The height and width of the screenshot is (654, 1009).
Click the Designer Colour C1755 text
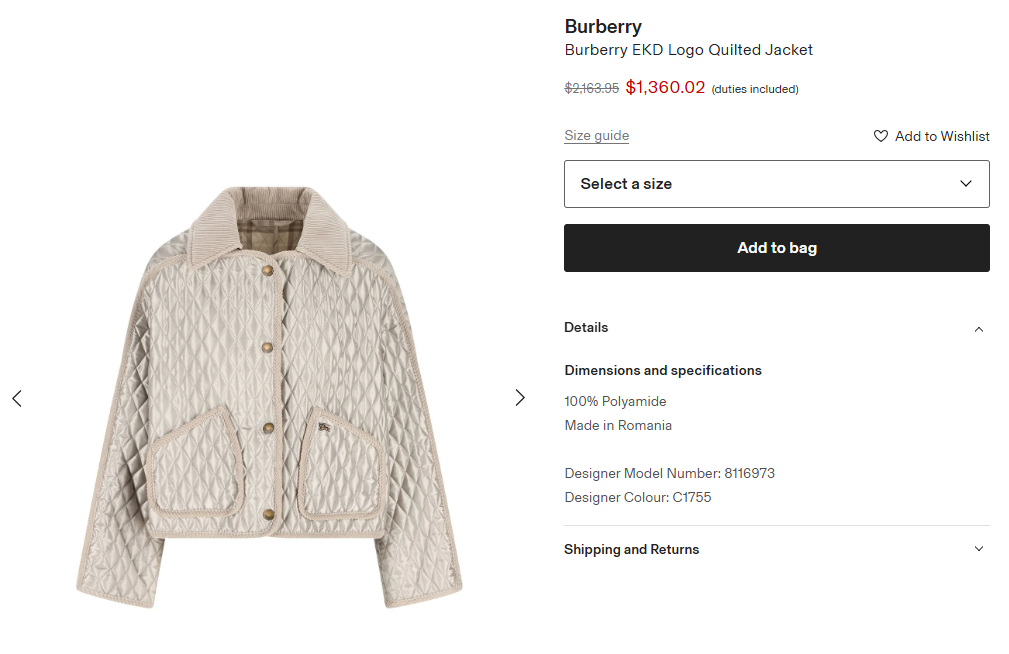click(637, 497)
